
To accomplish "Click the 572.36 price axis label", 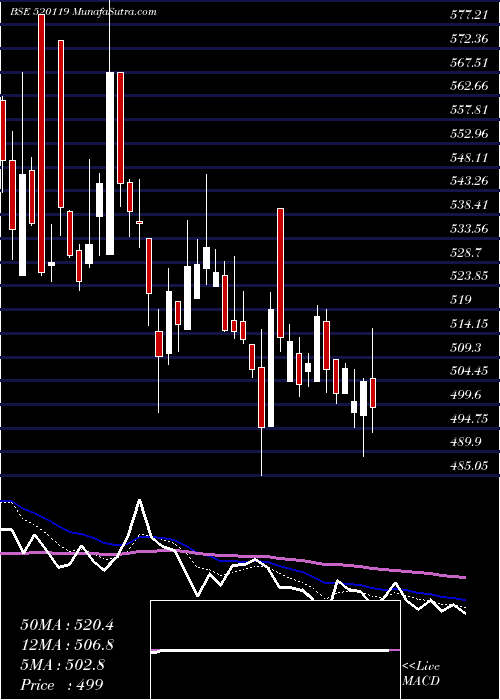I will [x=468, y=39].
